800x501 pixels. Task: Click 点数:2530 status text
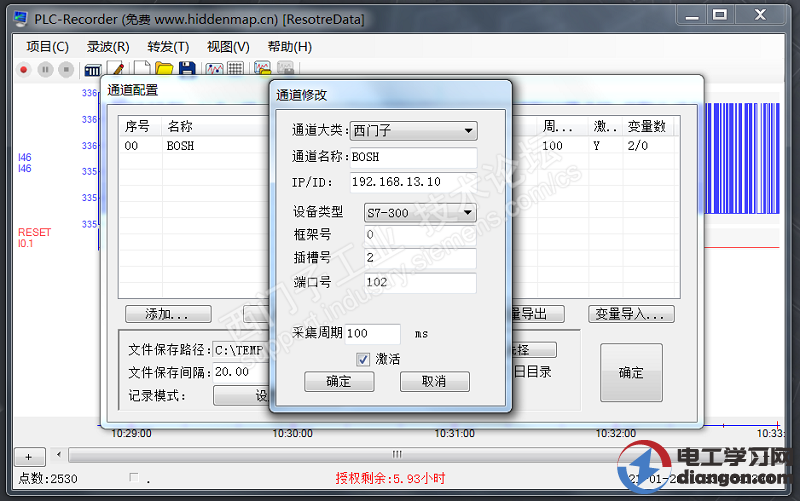click(x=48, y=479)
